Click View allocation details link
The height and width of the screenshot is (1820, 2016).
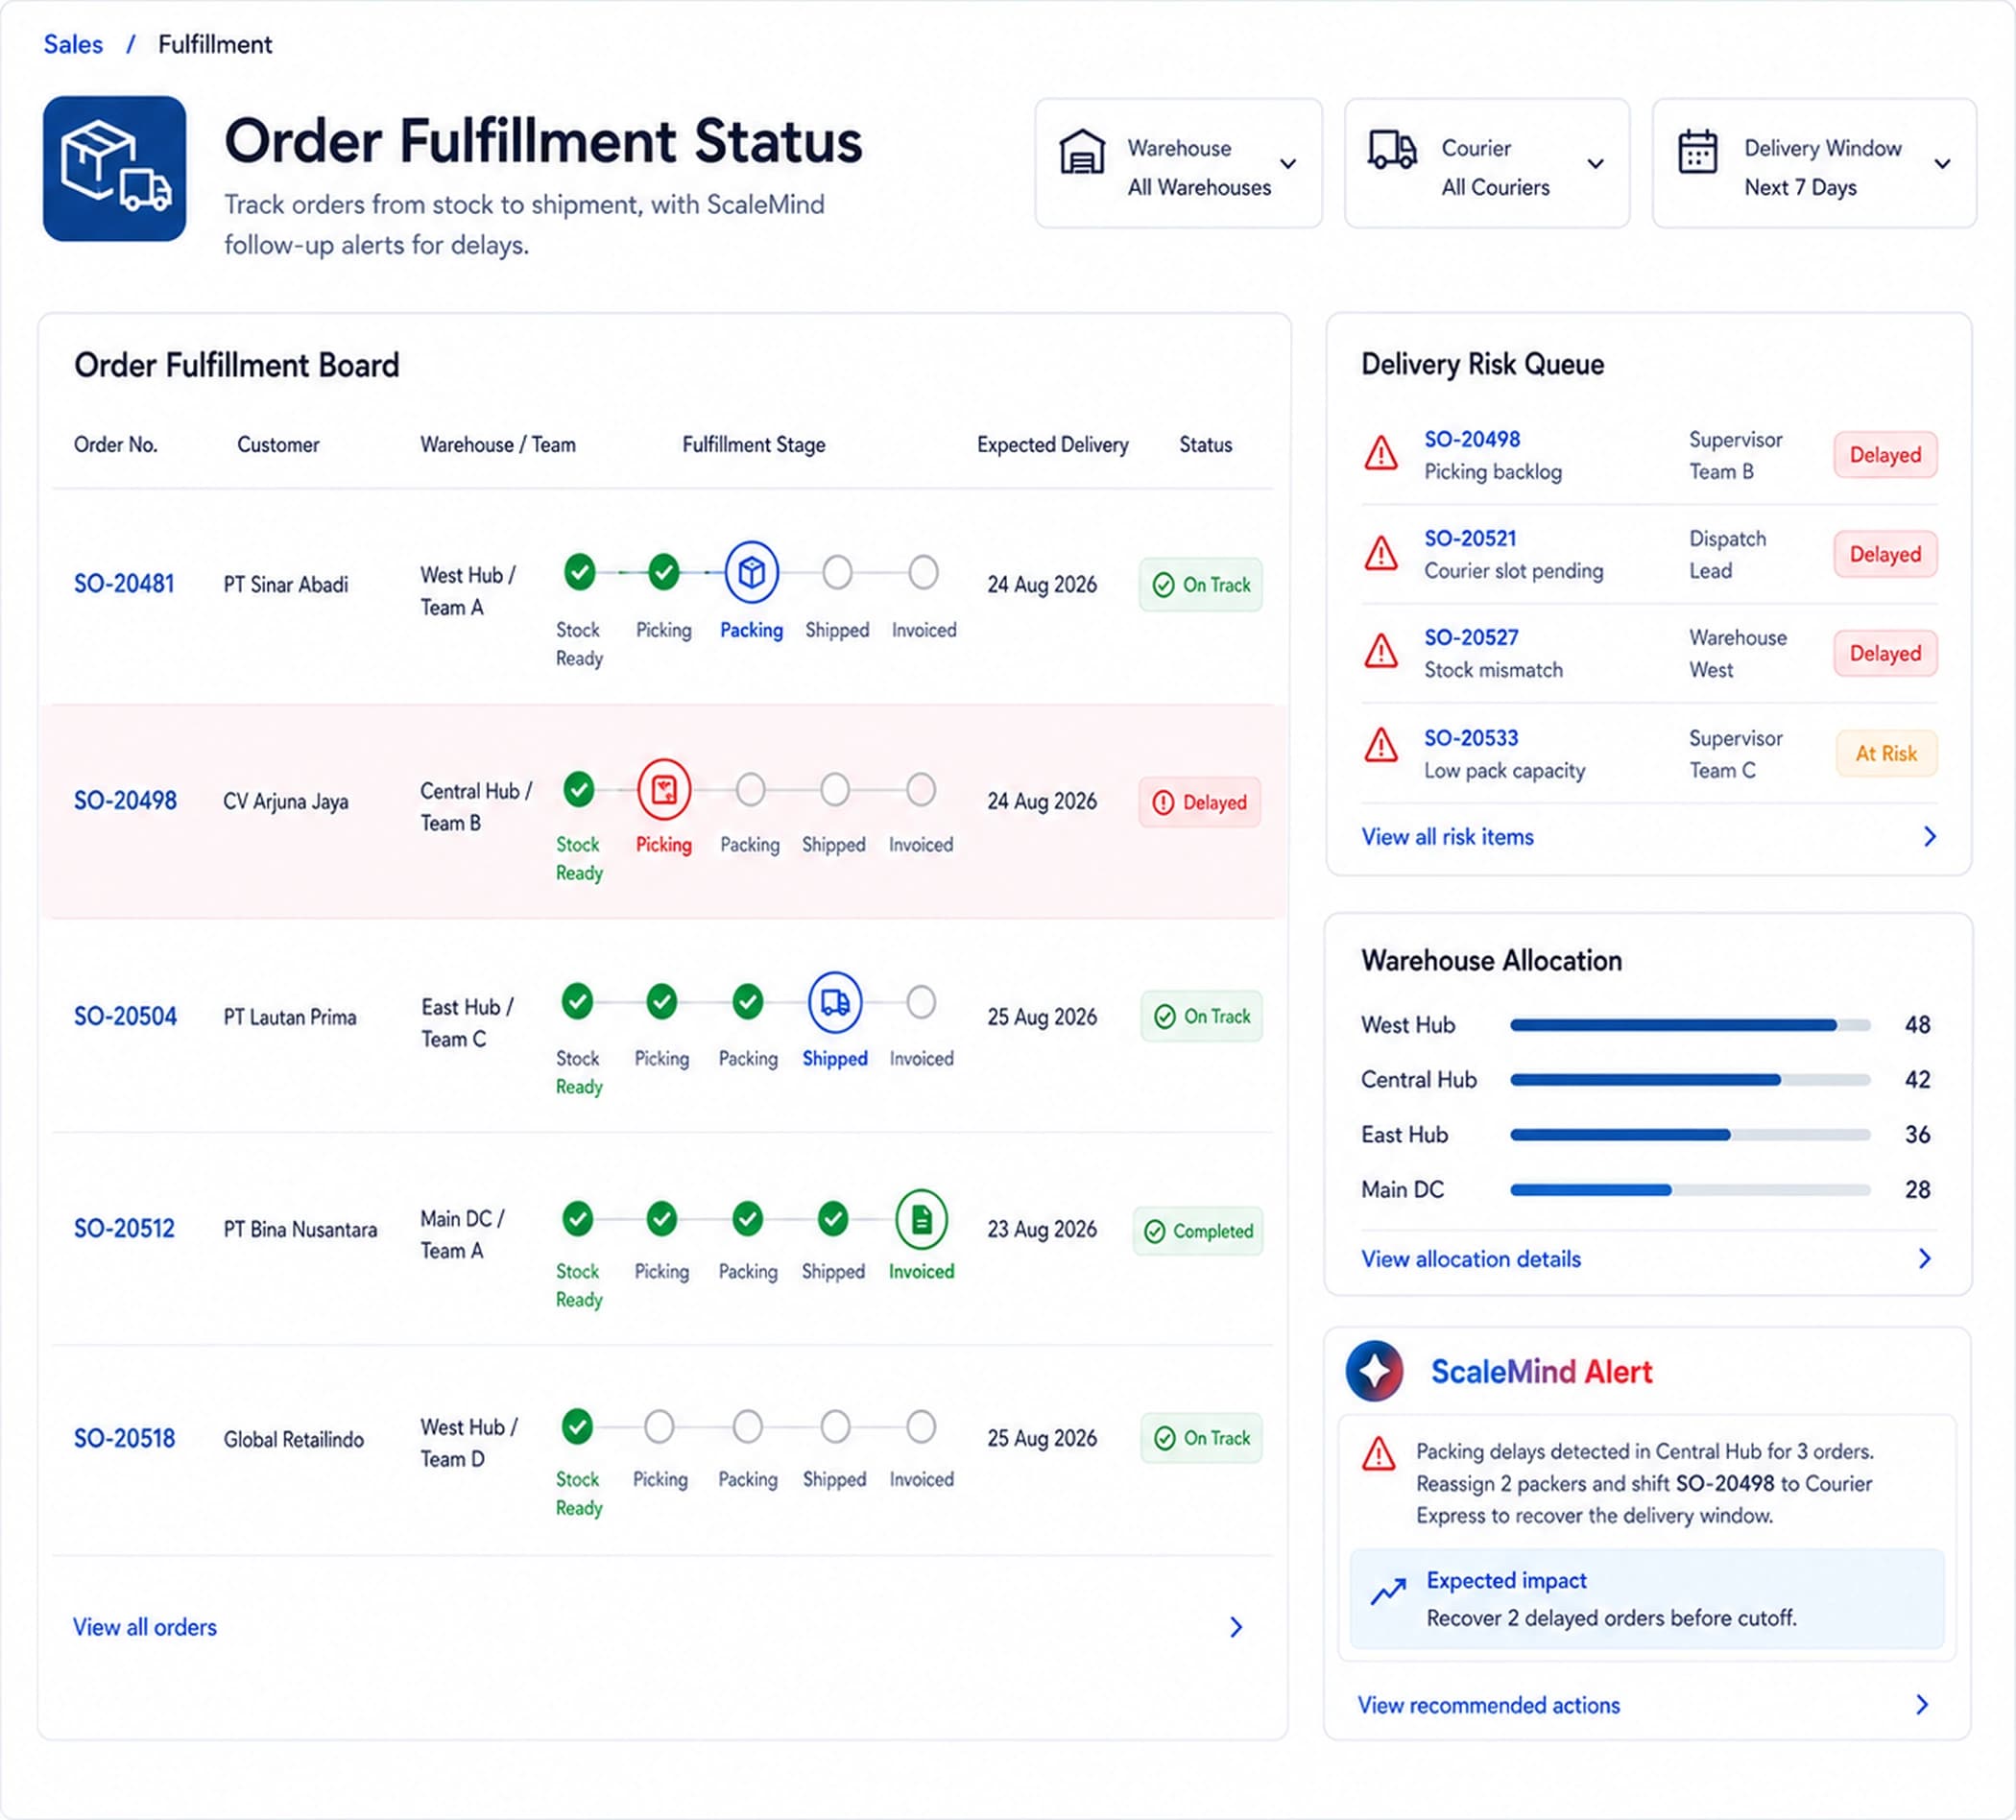point(1470,1259)
